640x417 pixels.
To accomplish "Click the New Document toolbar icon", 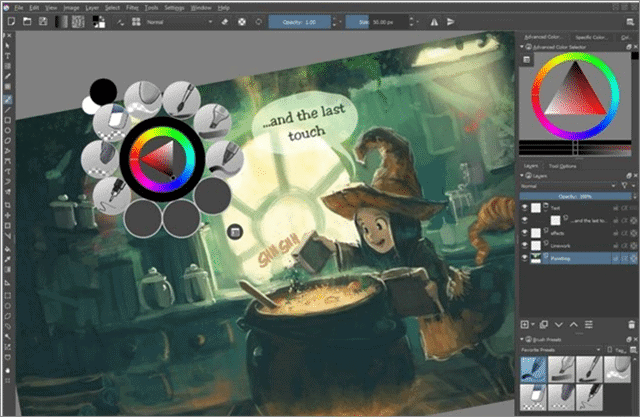I will 11,21.
